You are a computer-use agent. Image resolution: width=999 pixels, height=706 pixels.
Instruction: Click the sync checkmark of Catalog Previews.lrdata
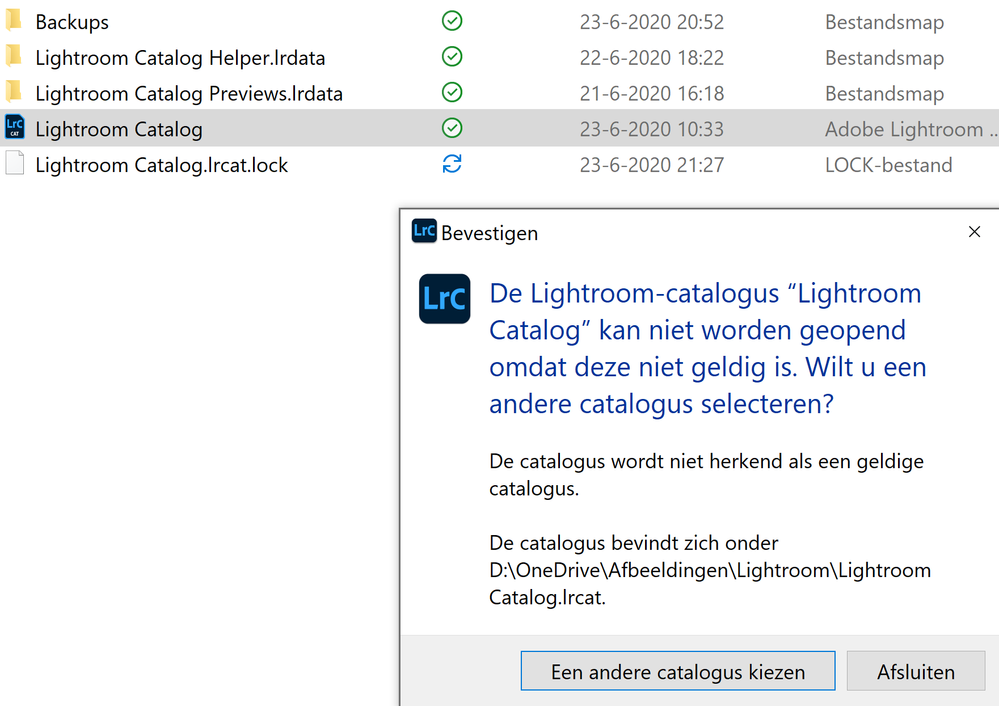[452, 92]
